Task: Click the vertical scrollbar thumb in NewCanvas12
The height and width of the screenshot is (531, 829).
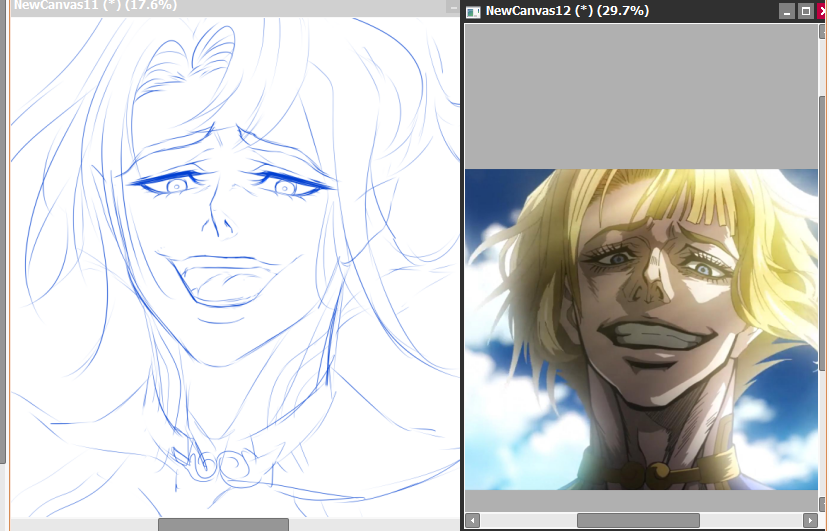Action: (824, 234)
